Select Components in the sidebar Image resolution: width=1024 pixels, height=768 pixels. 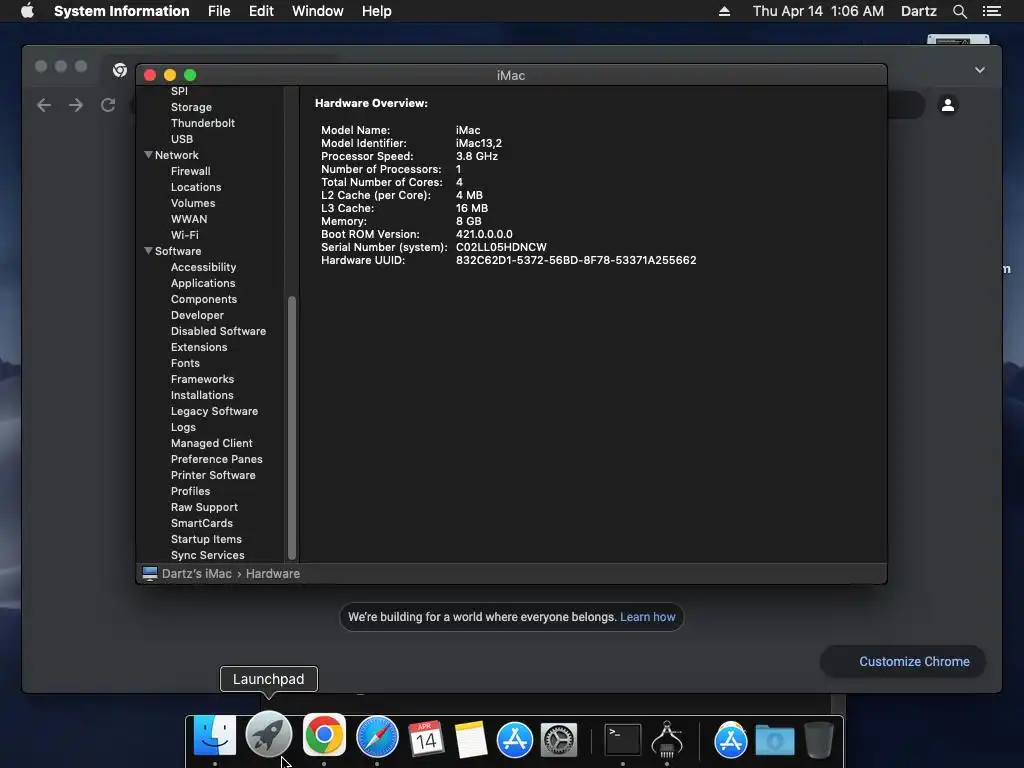(204, 299)
